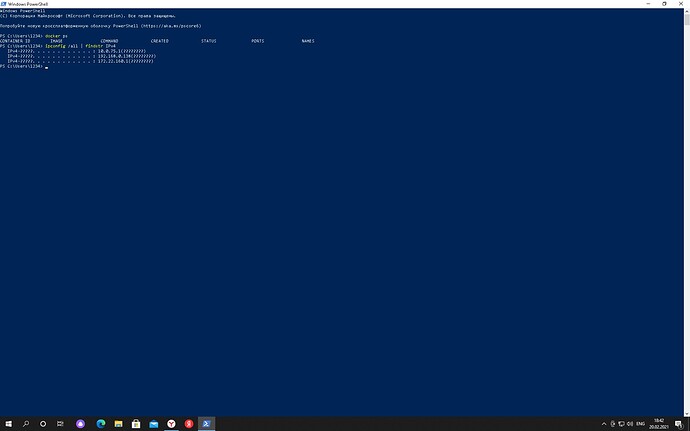Open the notification action center

click(x=679, y=424)
